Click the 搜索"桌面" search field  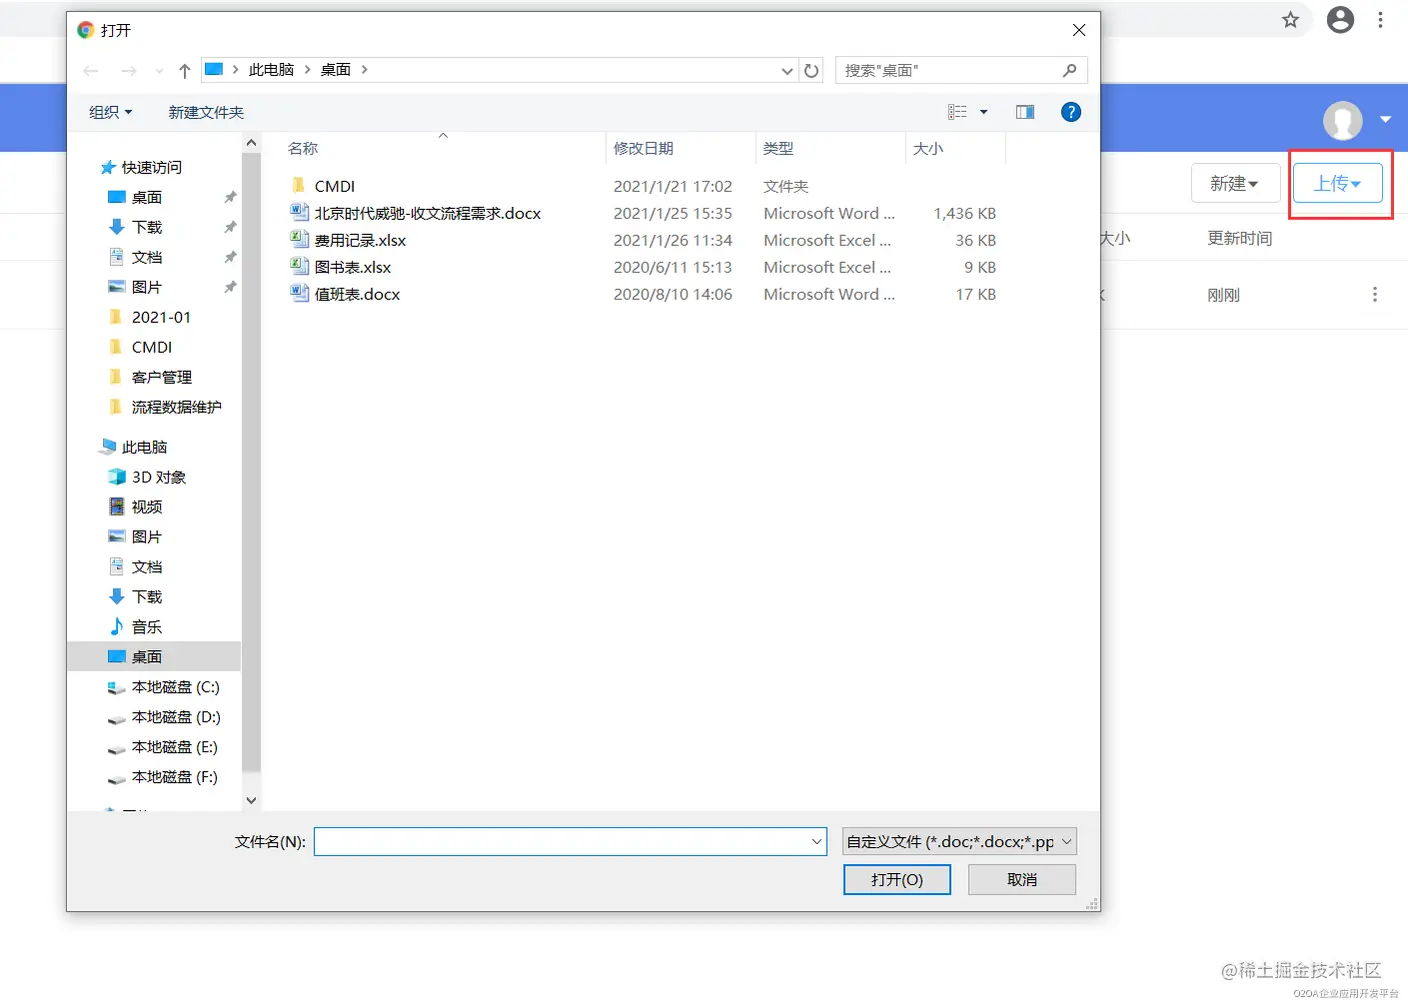(x=960, y=70)
